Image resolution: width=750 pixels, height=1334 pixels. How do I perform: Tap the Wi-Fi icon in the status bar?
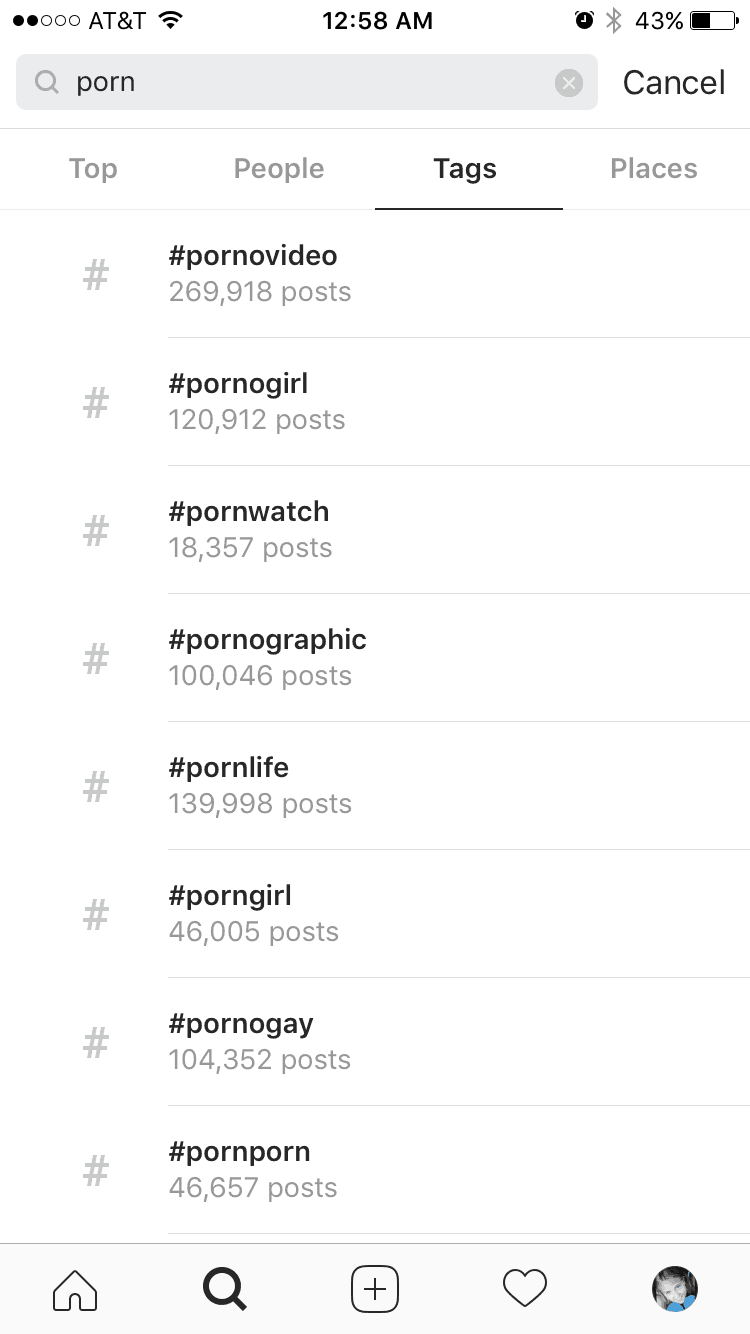pos(170,21)
